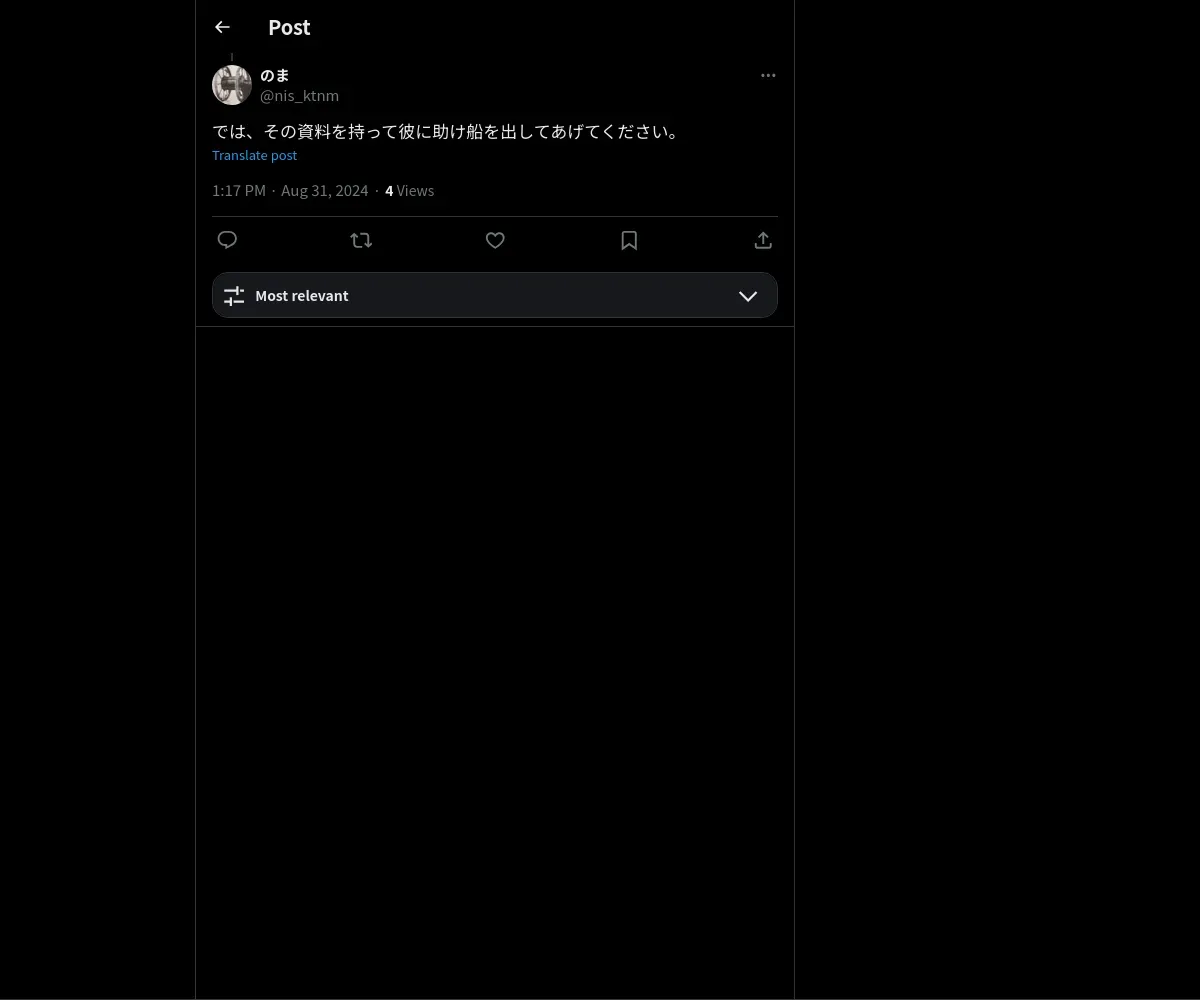
Task: Open the profile via the のま display name
Action: (x=275, y=75)
